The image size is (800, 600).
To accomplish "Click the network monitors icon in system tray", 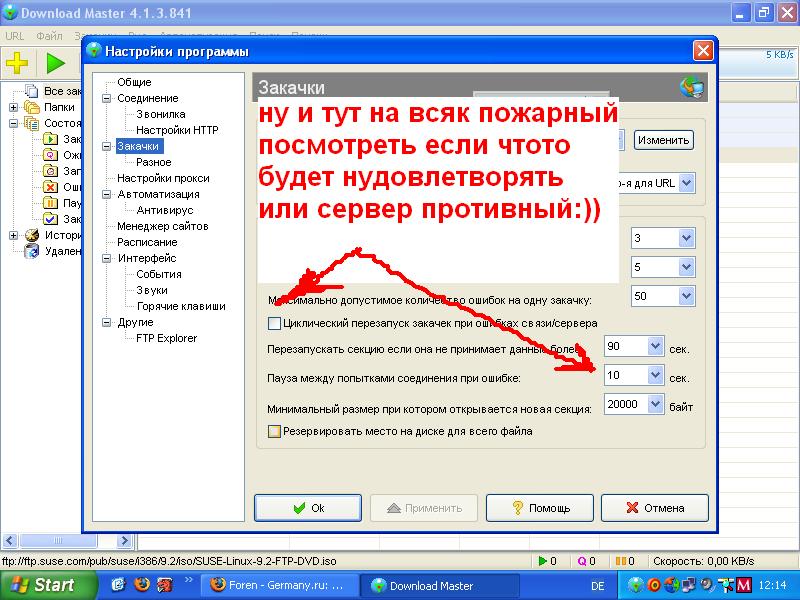I will pos(689,585).
